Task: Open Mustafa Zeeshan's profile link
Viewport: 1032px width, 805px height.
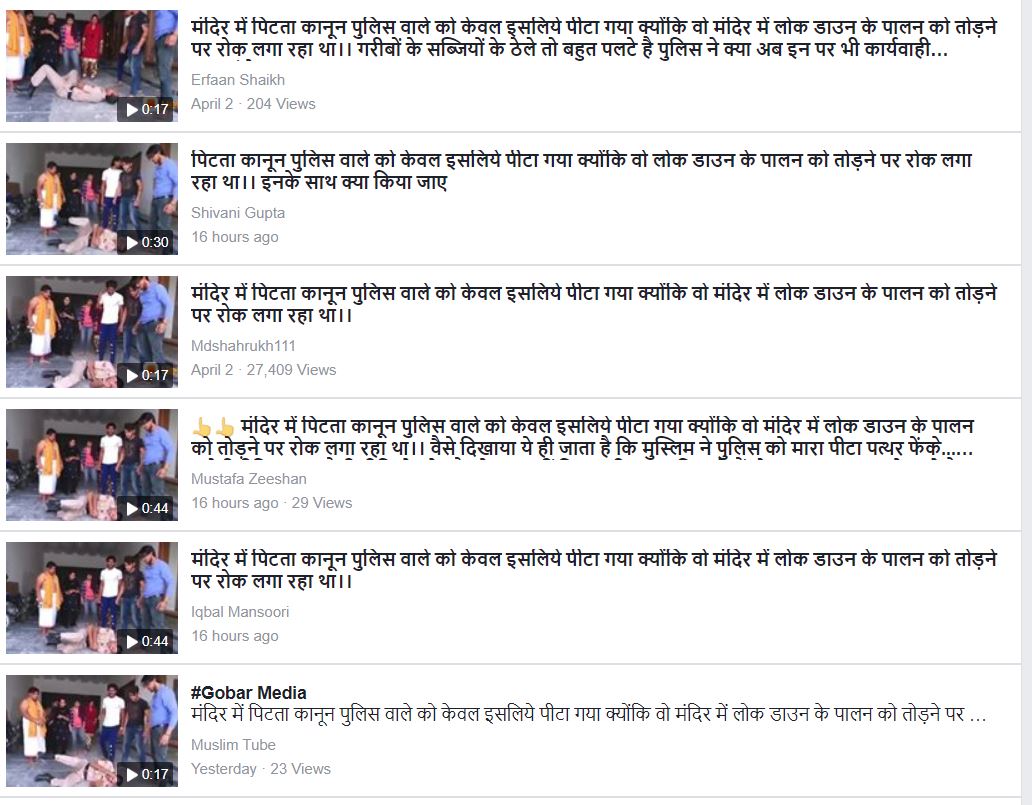Action: 248,479
